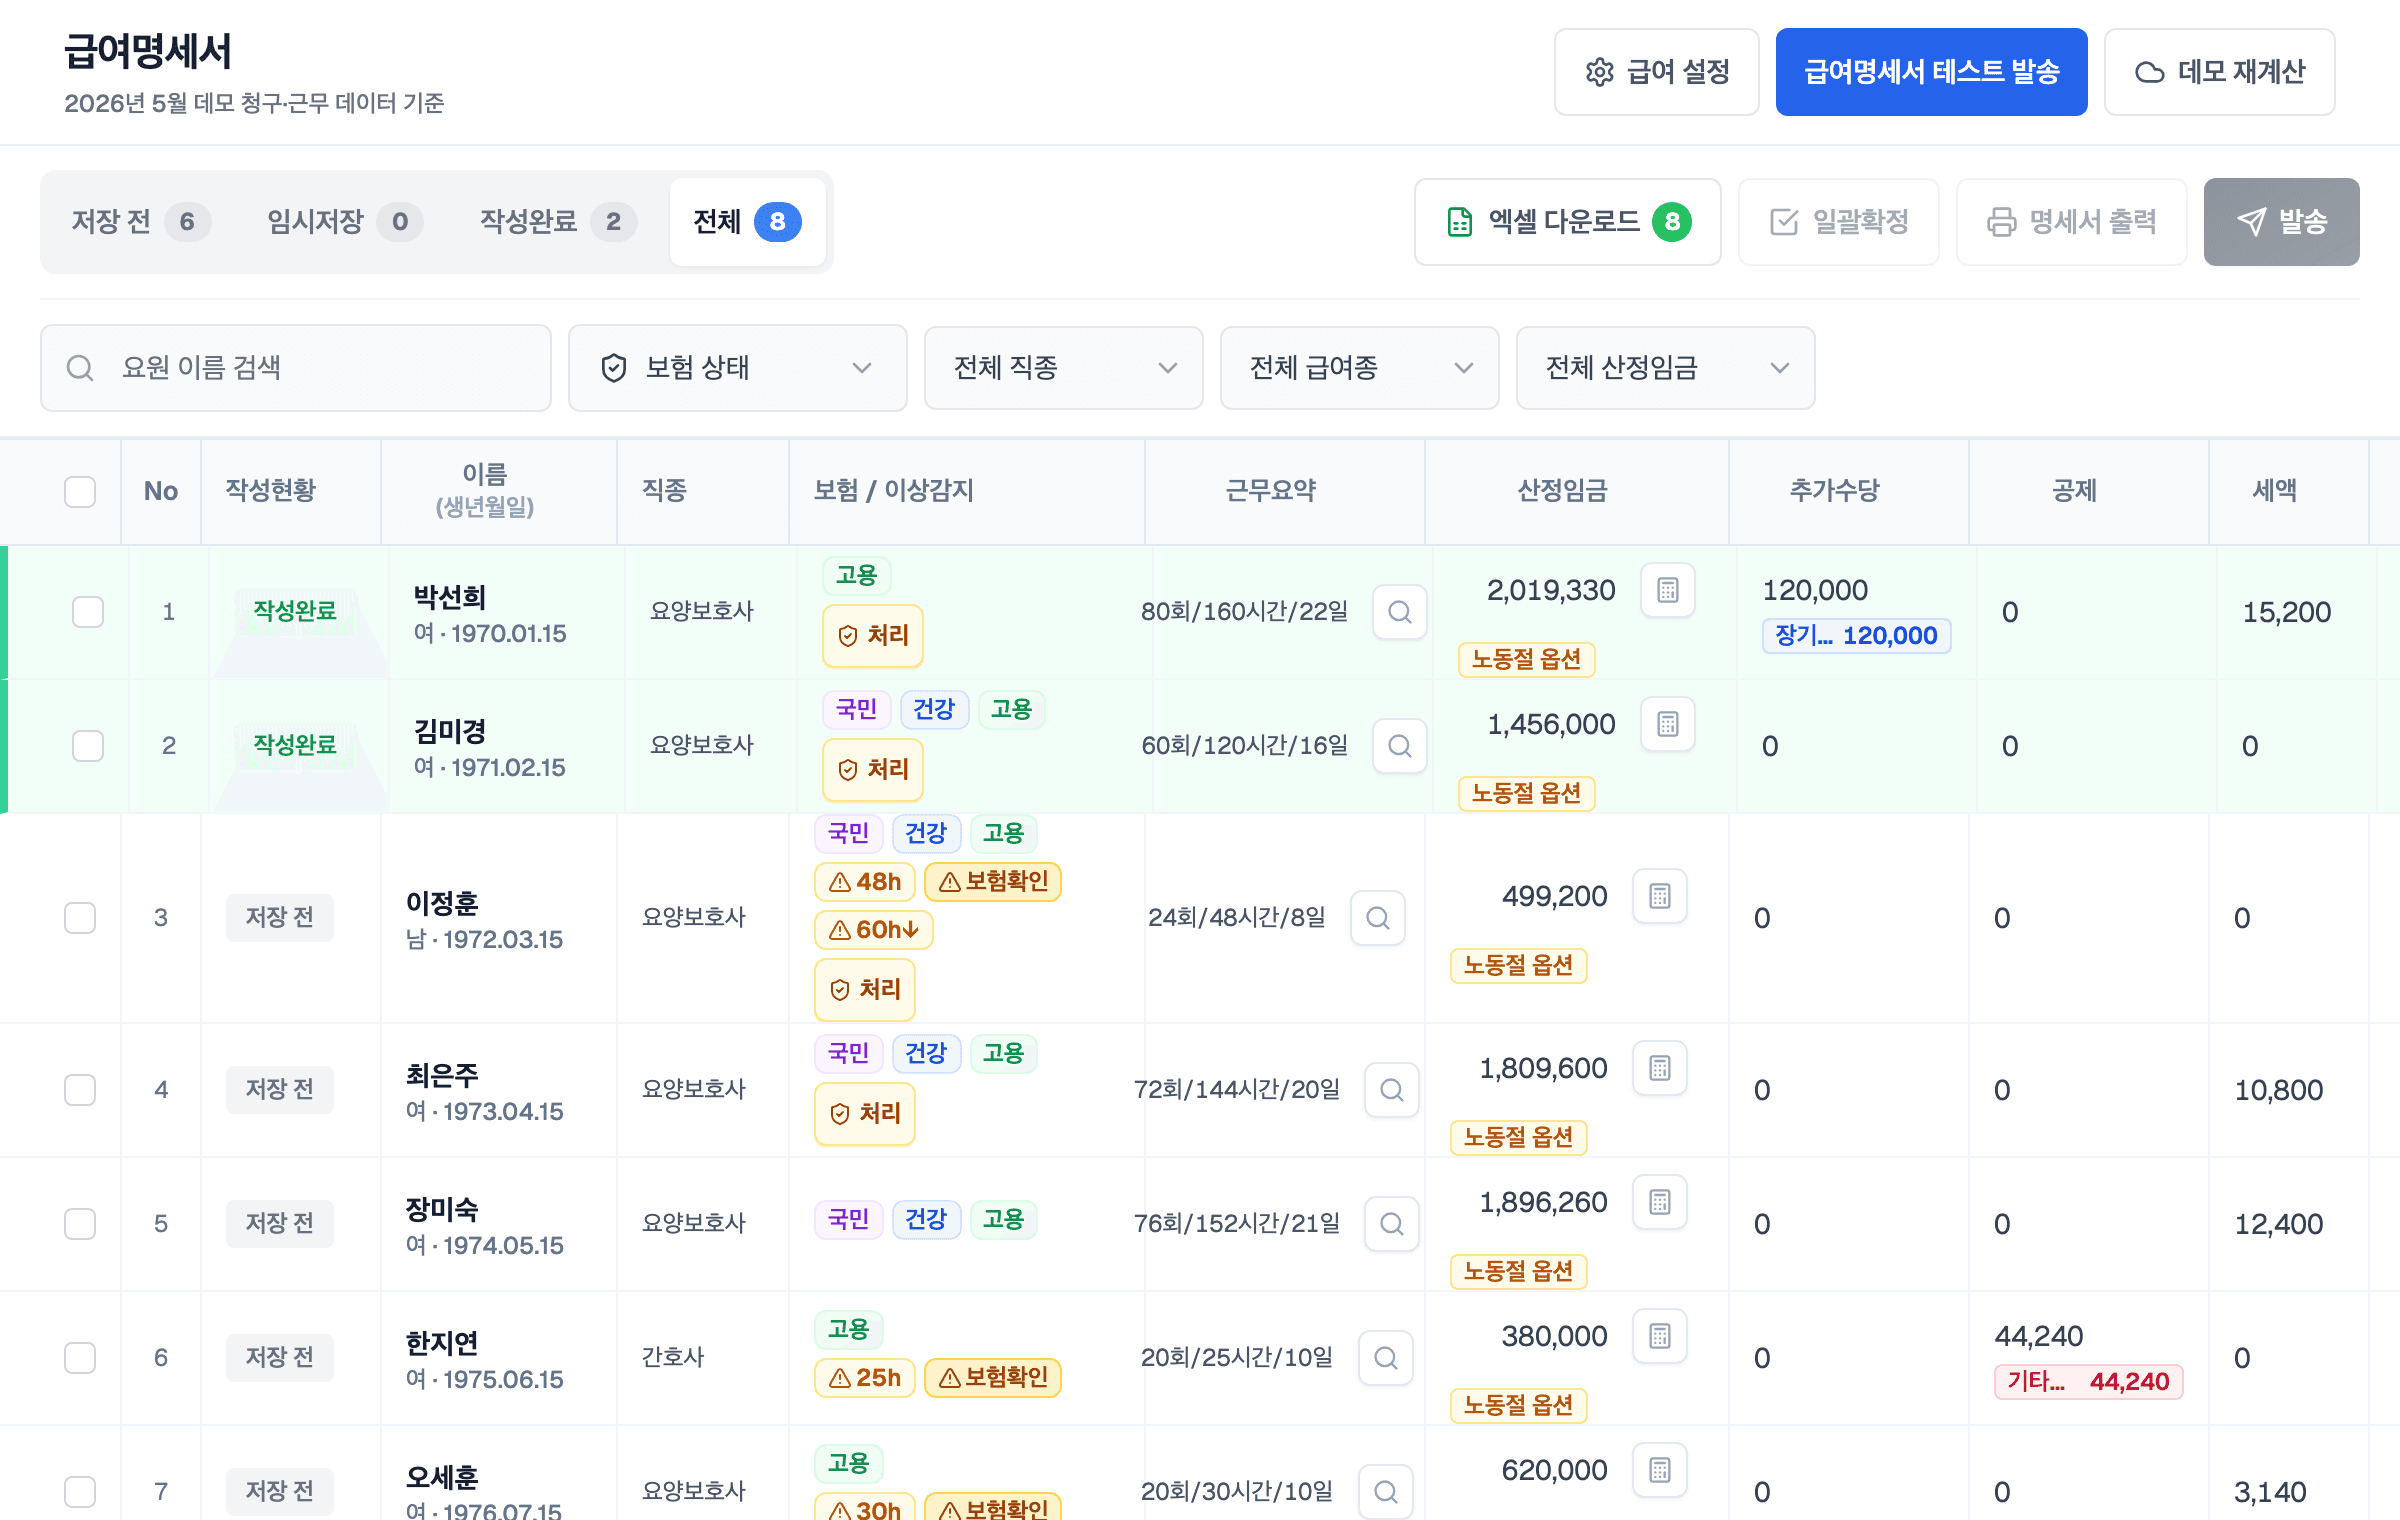Open work summary magnifier for 김미경
The height and width of the screenshot is (1520, 2400).
tap(1399, 745)
